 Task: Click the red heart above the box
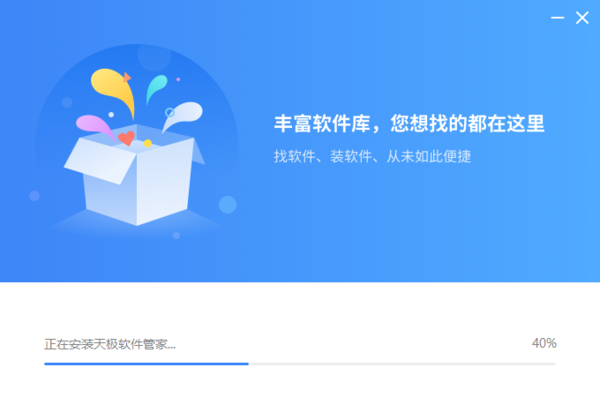126,138
